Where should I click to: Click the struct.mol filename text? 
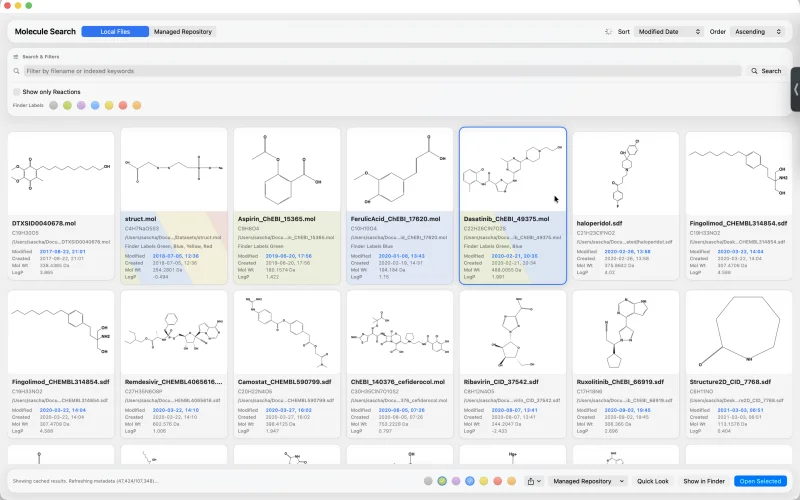140,219
